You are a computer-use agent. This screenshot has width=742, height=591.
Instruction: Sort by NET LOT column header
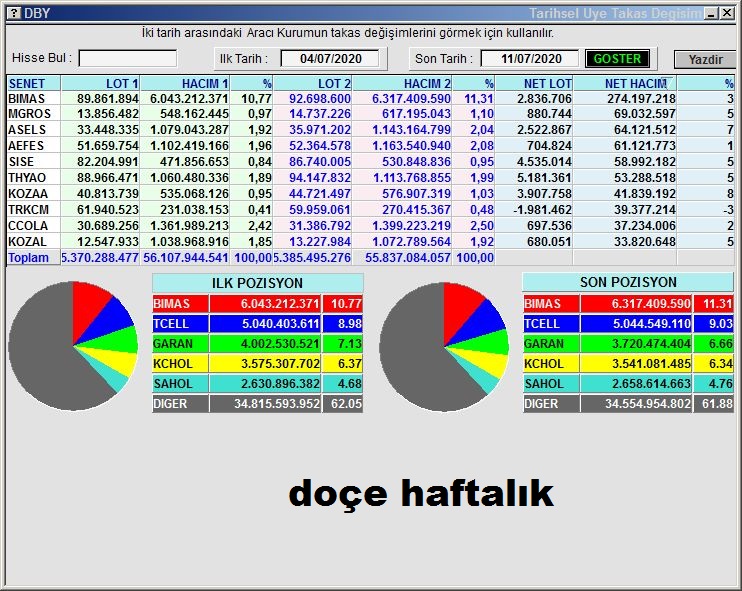pyautogui.click(x=534, y=83)
